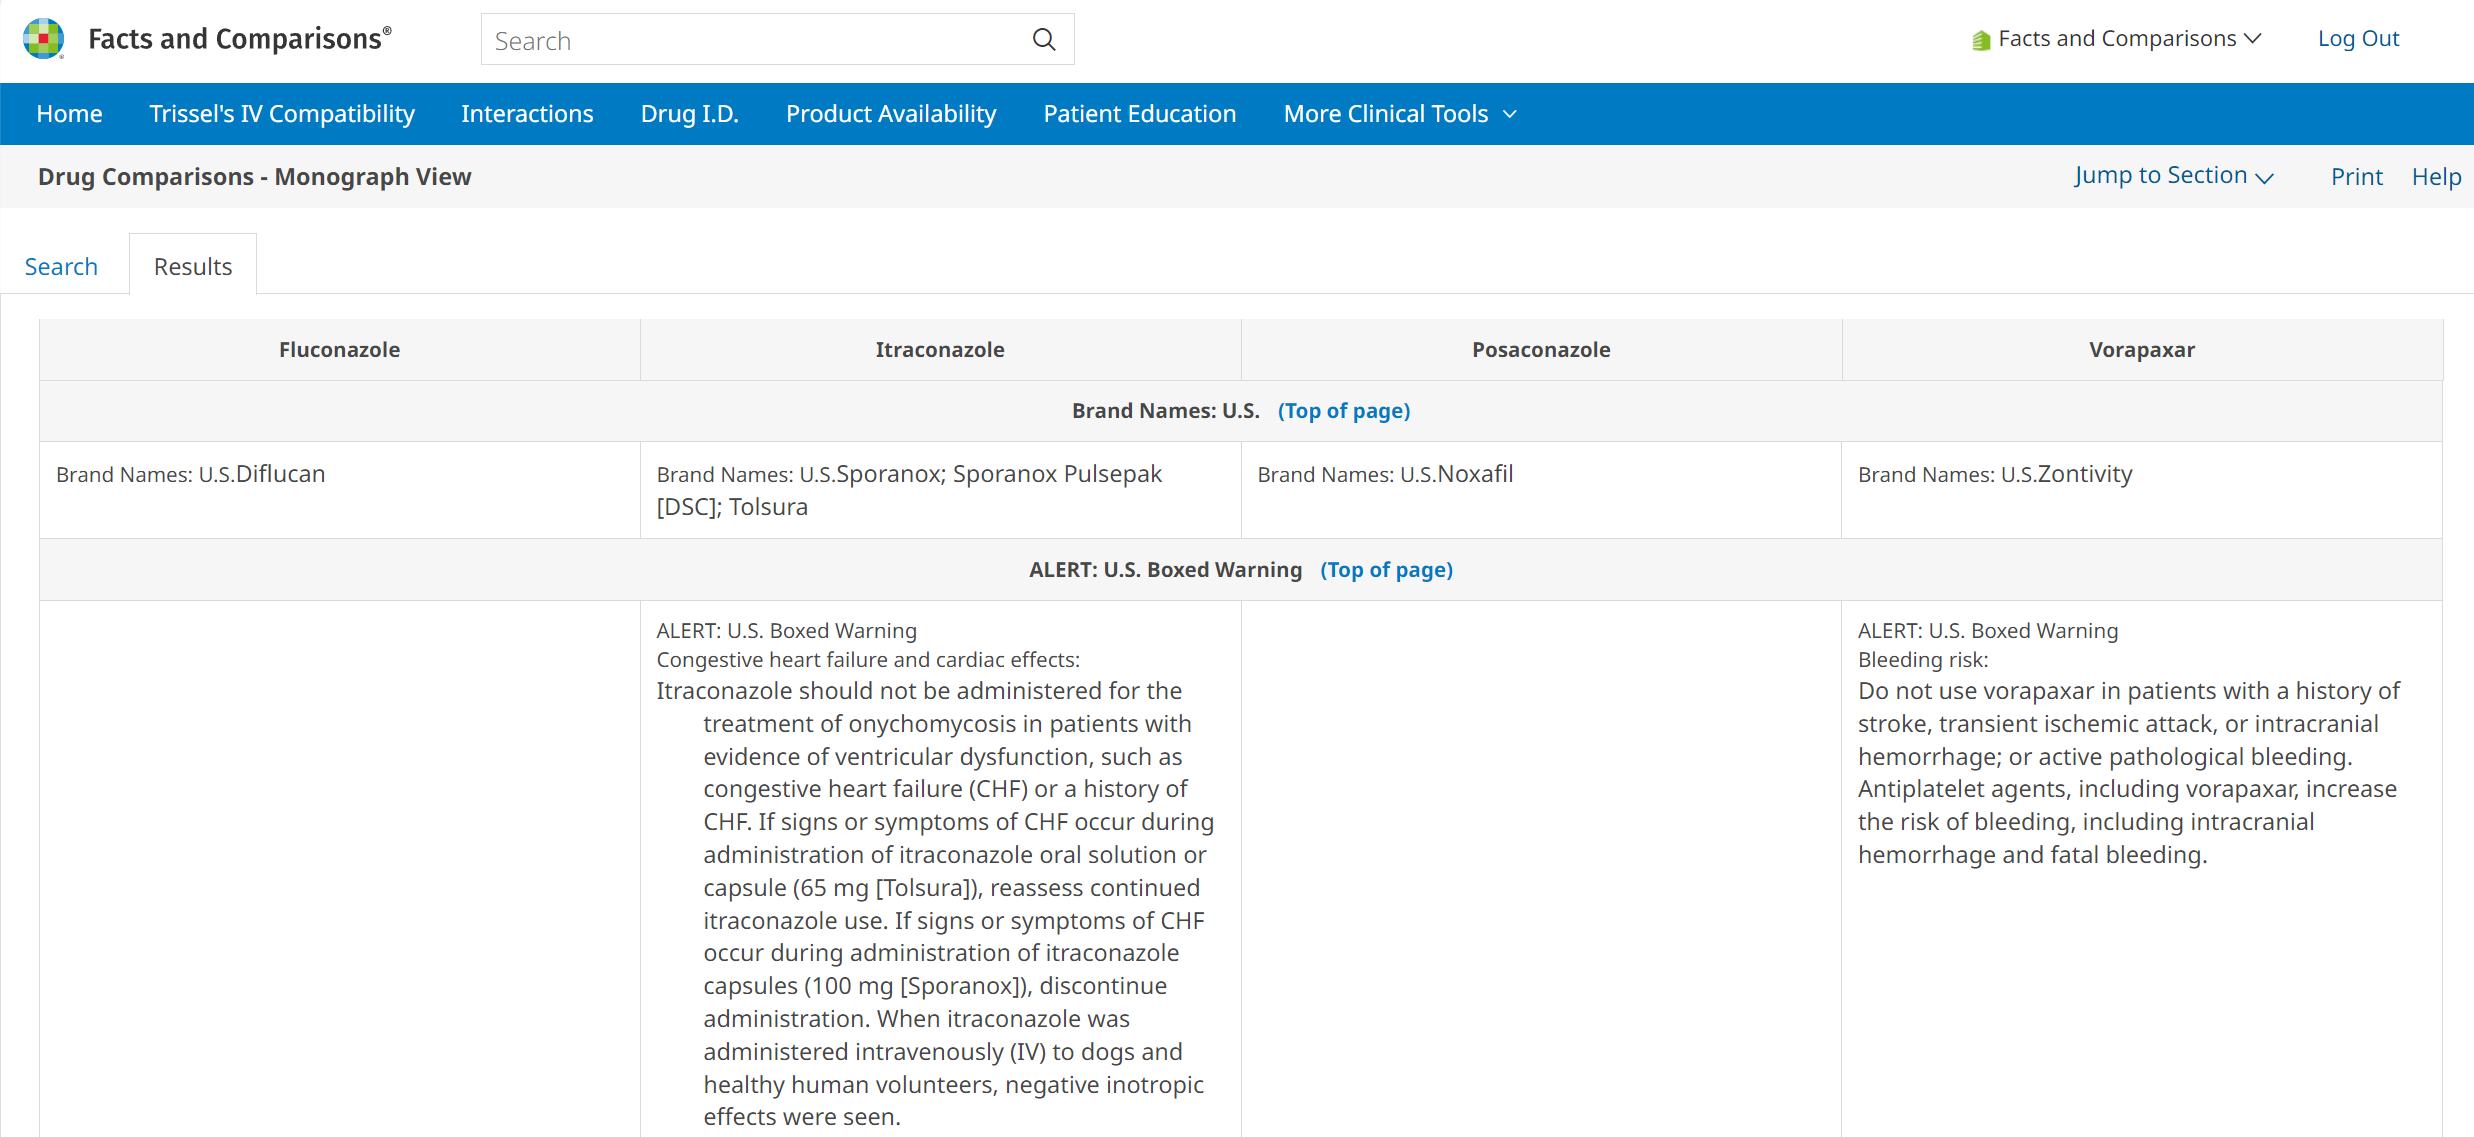Open the More Clinical Tools menu
Viewport: 2474px width, 1137px height.
point(1400,114)
